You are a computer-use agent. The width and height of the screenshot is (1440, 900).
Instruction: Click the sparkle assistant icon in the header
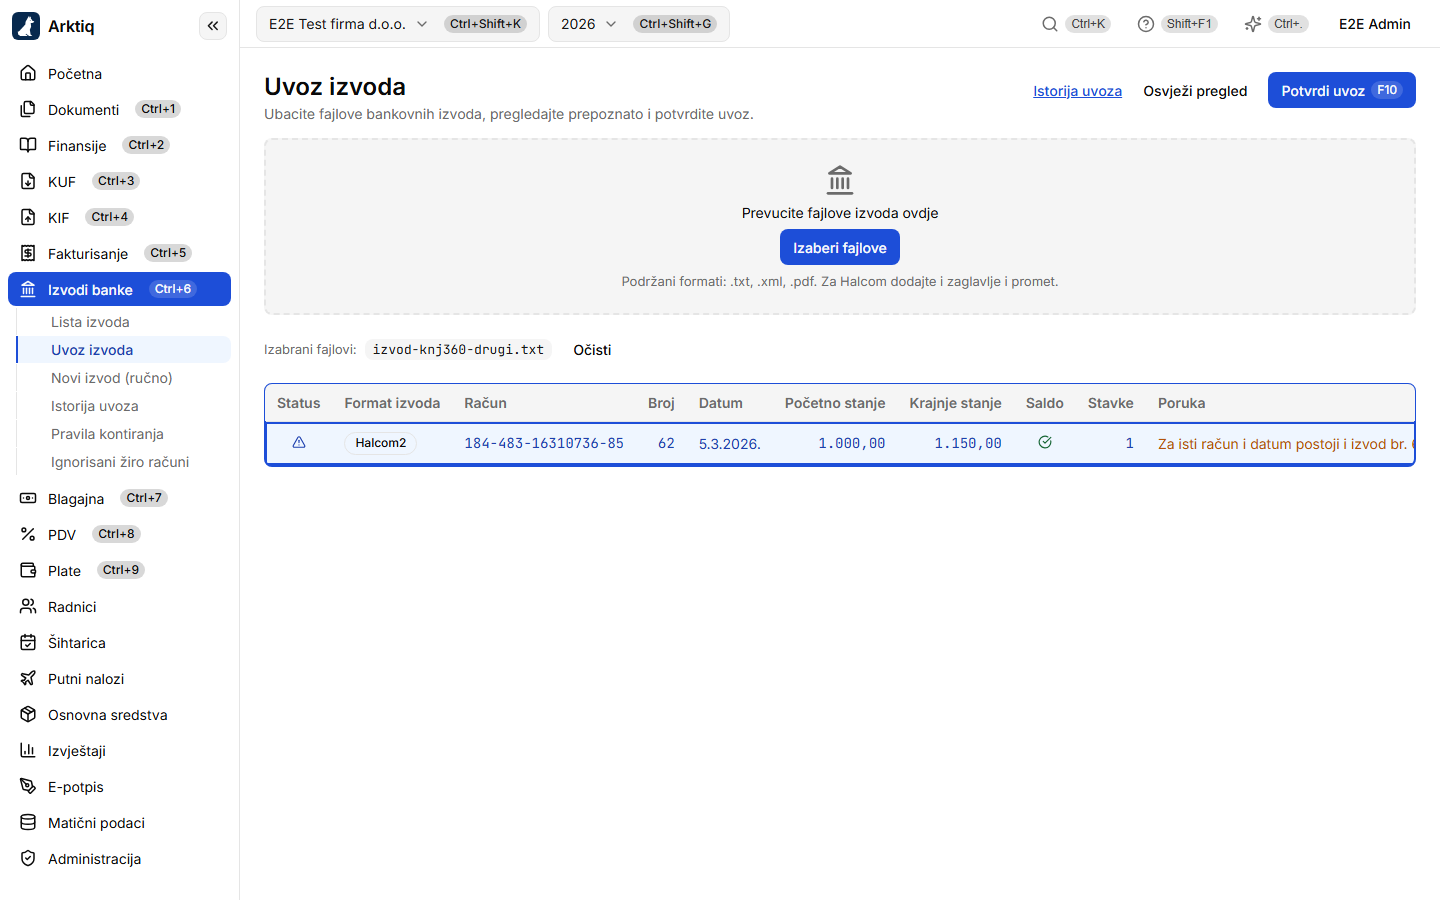click(x=1253, y=24)
